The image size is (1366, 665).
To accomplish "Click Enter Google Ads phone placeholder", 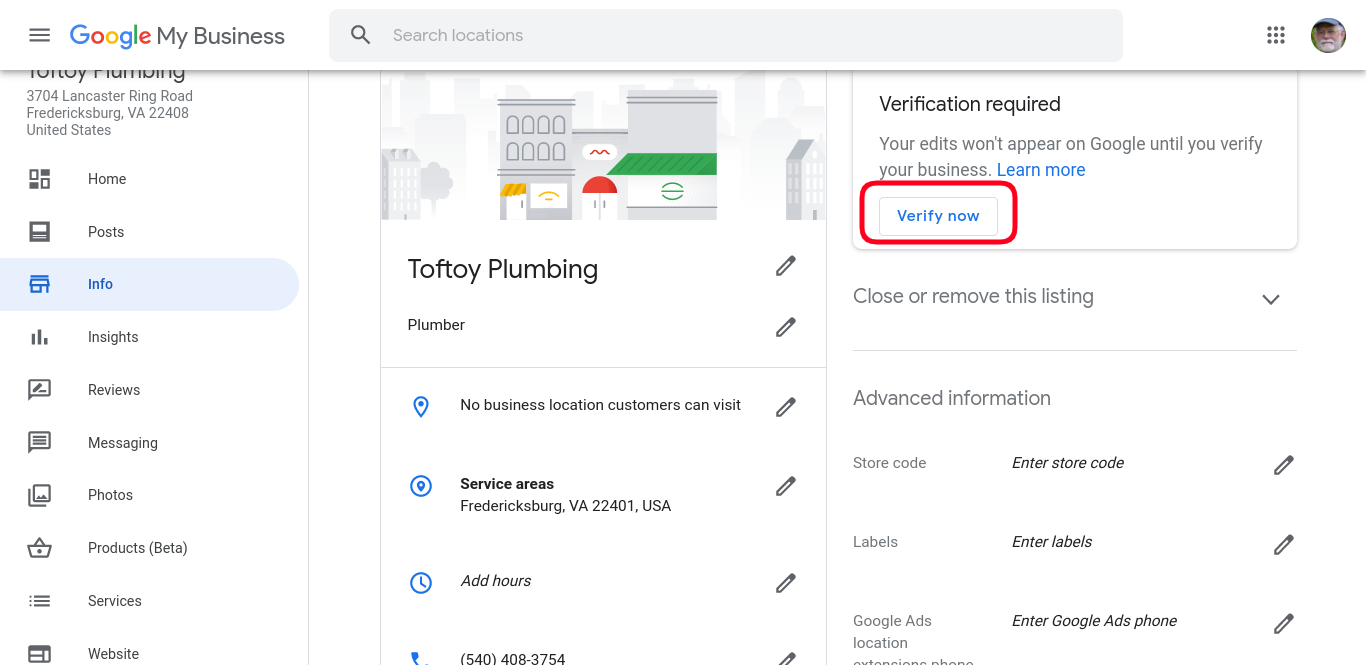I will coord(1094,621).
